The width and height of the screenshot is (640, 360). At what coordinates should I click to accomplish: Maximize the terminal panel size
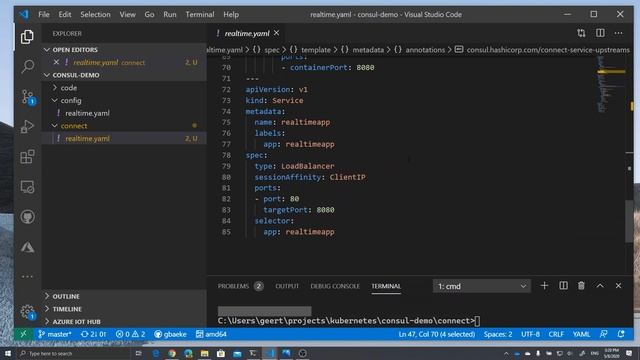tap(600, 286)
